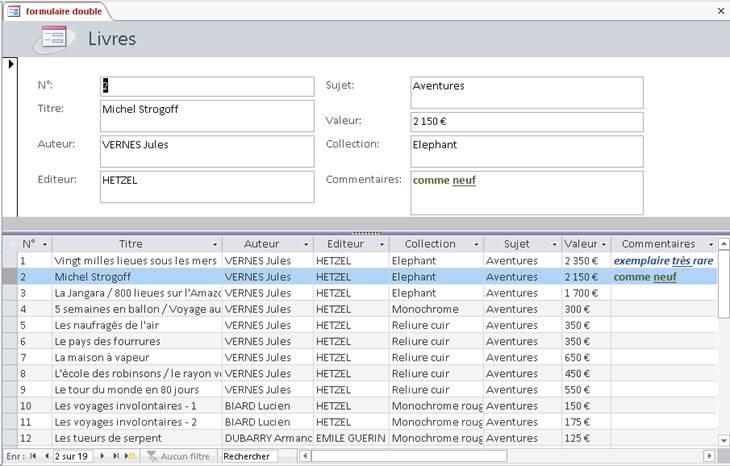Click the Auteur field in the form

(207, 151)
